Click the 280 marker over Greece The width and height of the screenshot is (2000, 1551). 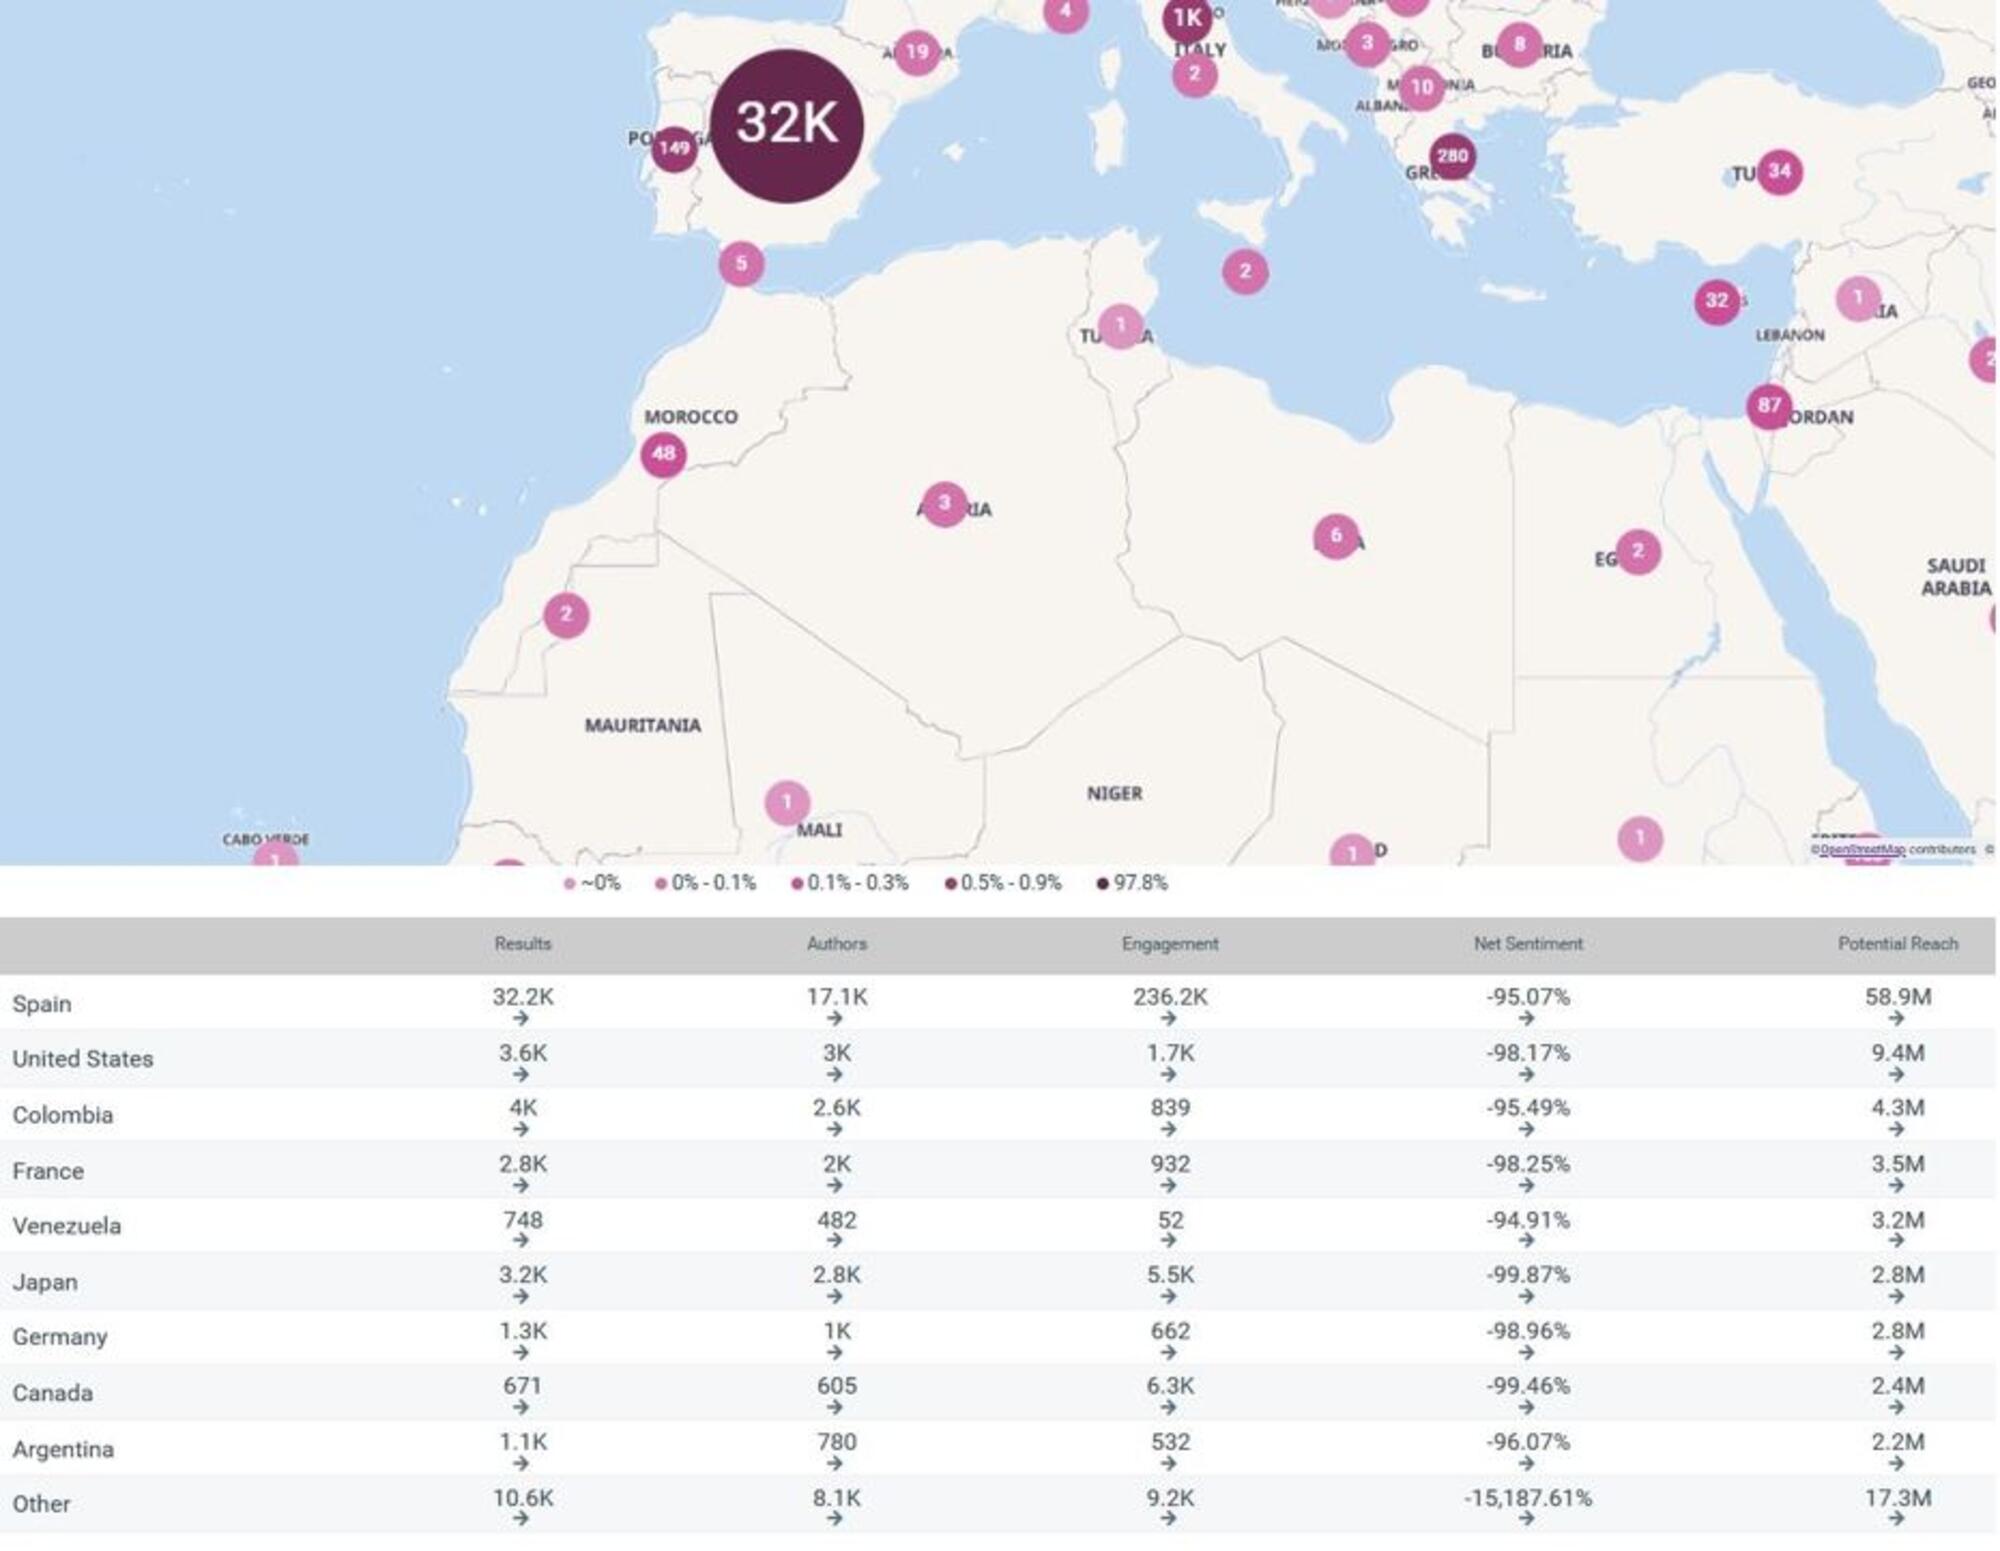point(1451,156)
